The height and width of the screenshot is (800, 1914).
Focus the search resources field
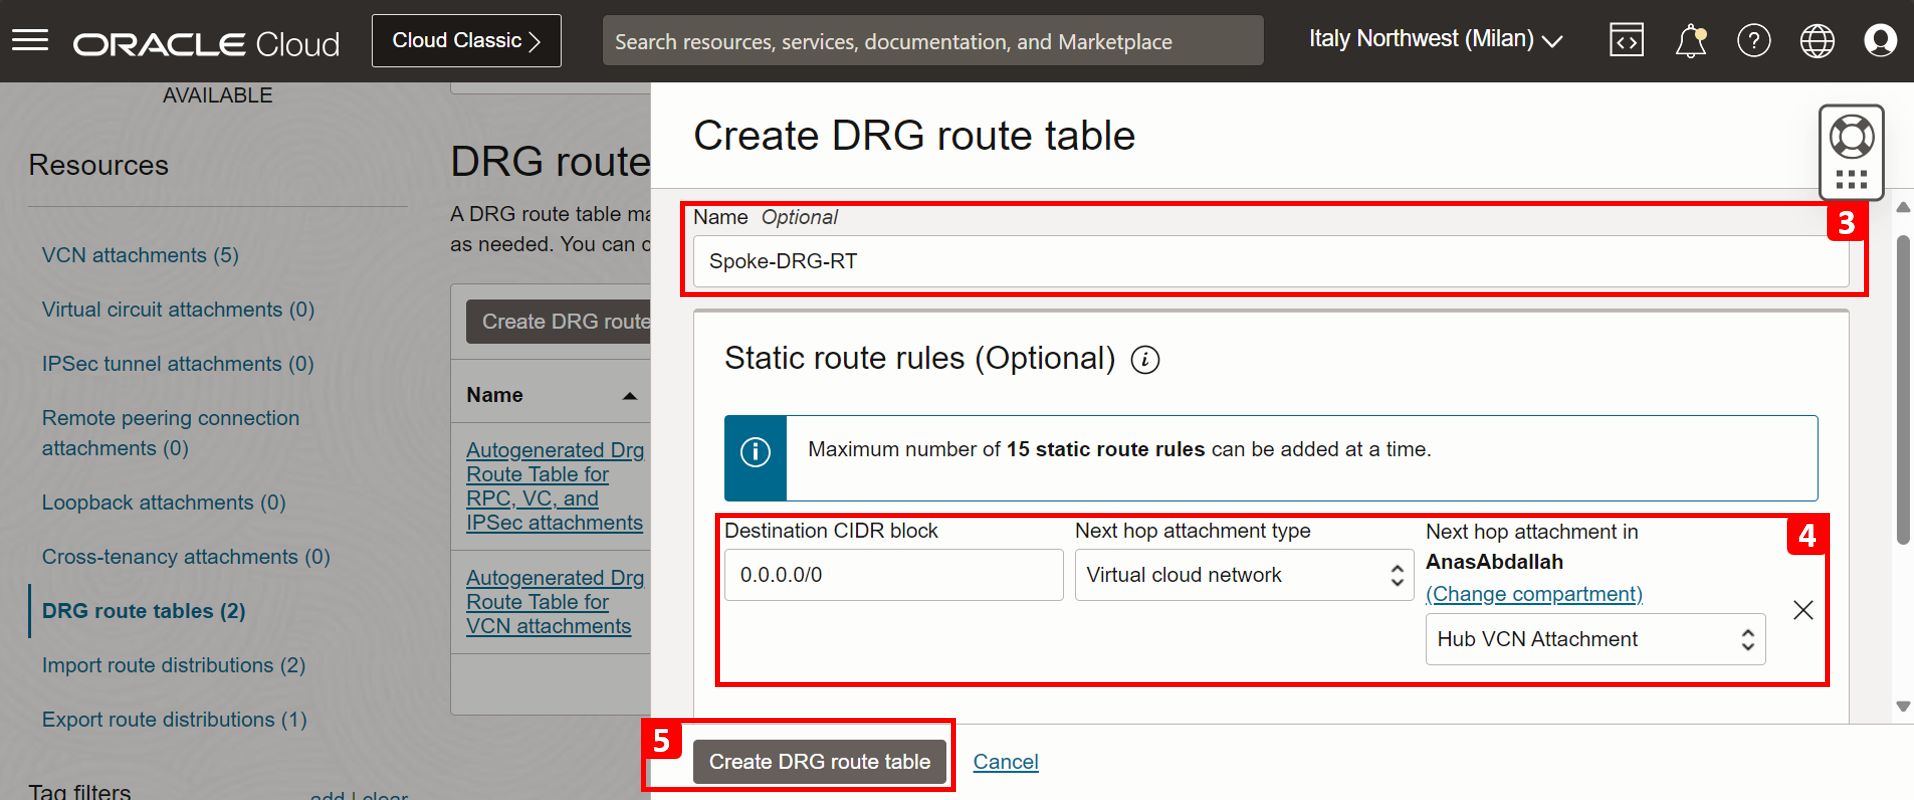(933, 41)
